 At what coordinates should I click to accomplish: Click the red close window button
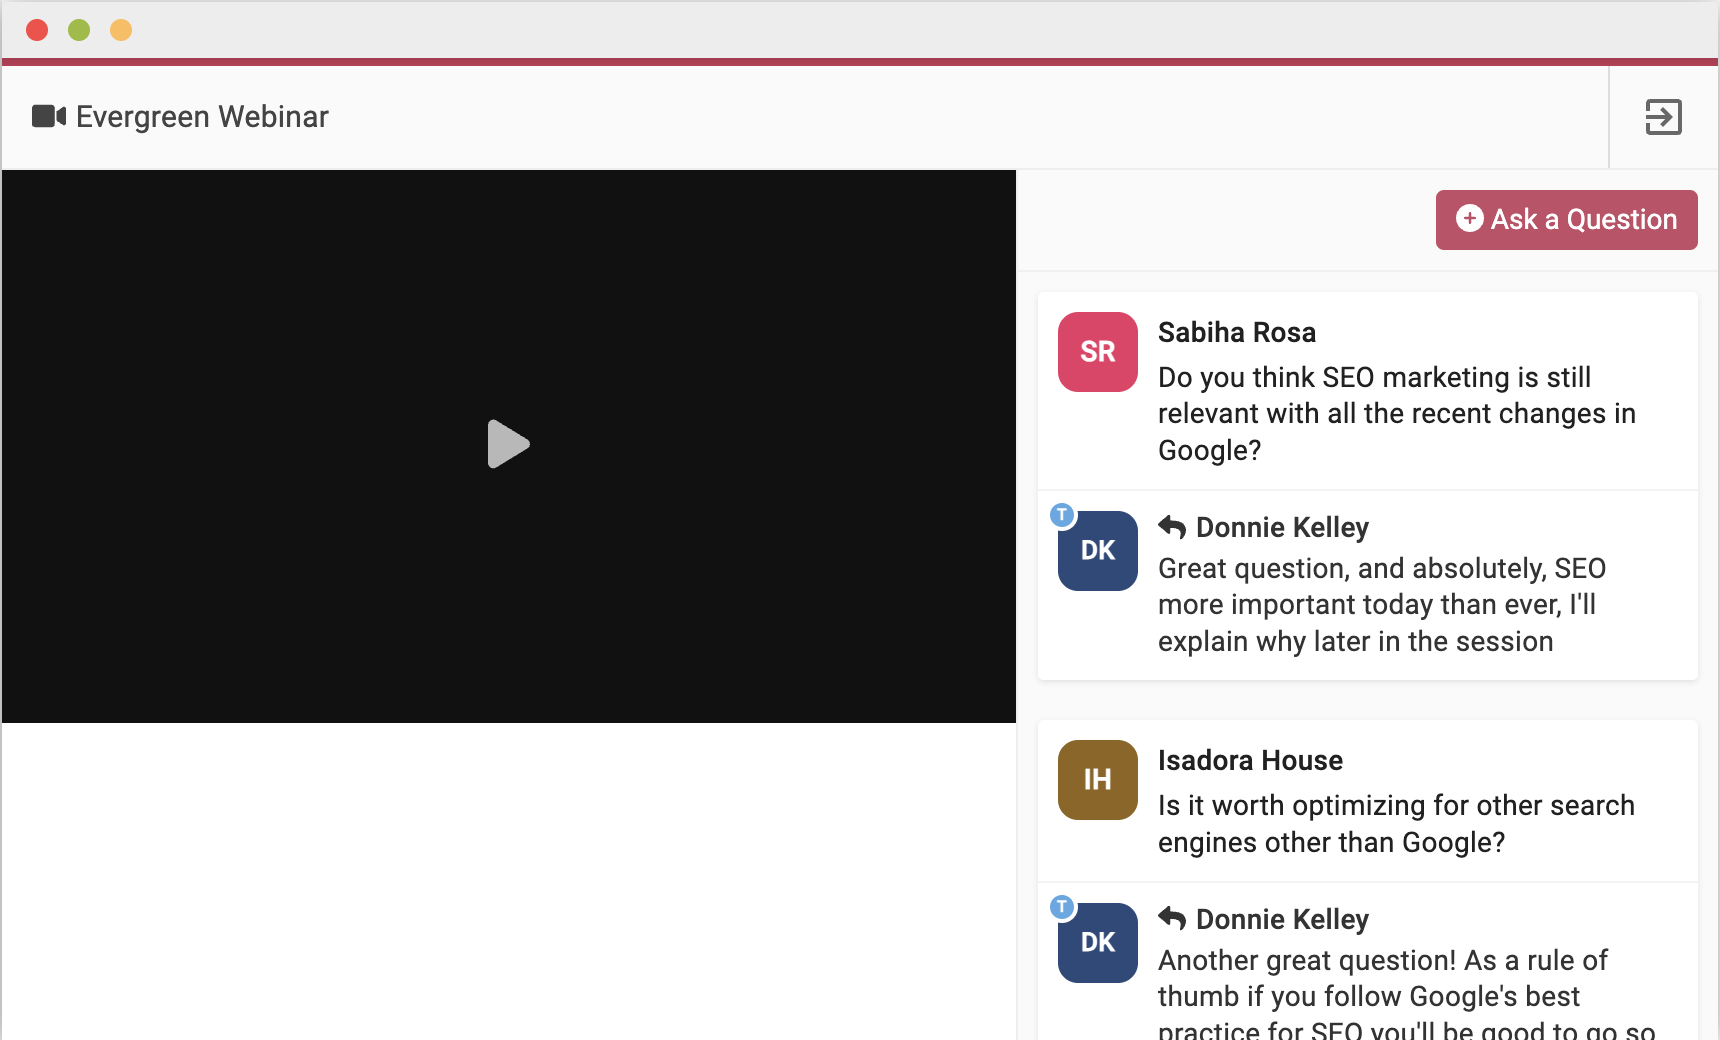tap(37, 30)
